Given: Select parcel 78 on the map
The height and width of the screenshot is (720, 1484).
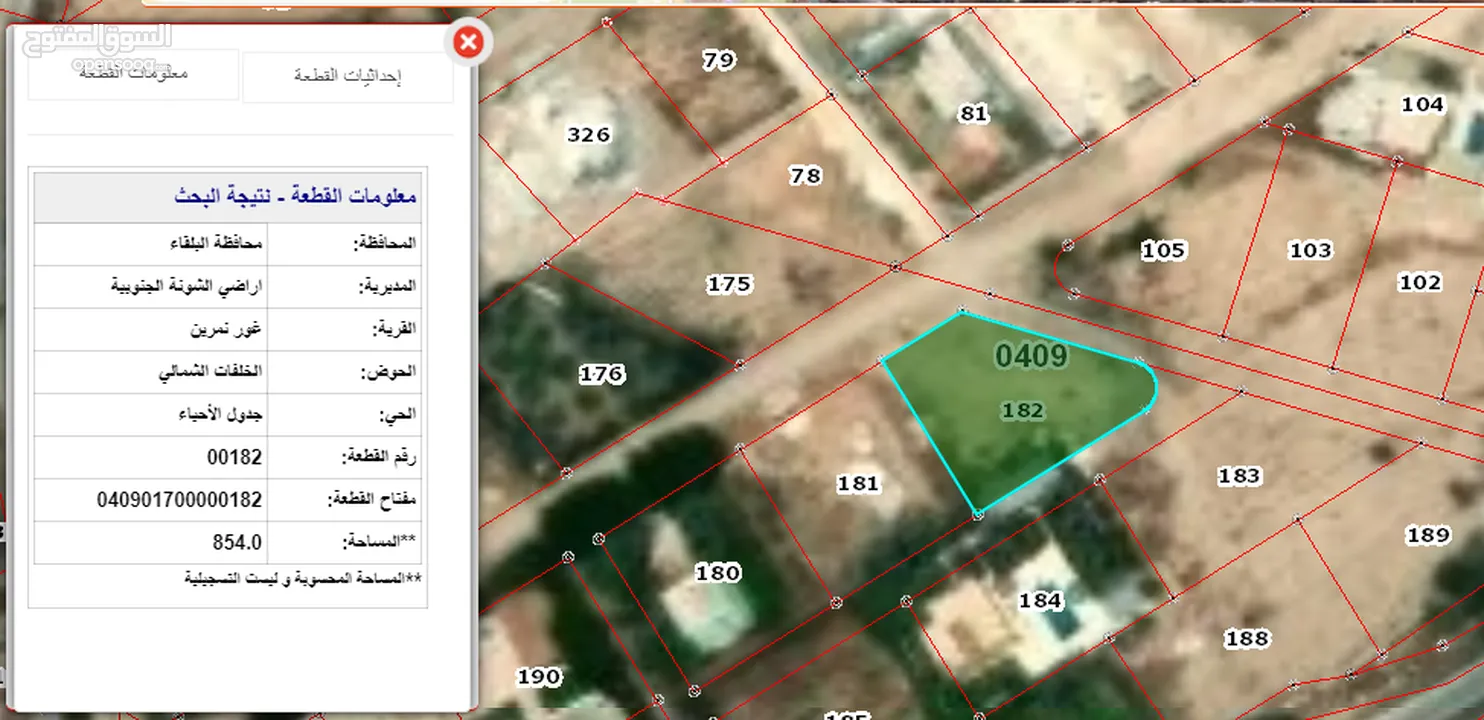Looking at the screenshot, I should tap(805, 176).
